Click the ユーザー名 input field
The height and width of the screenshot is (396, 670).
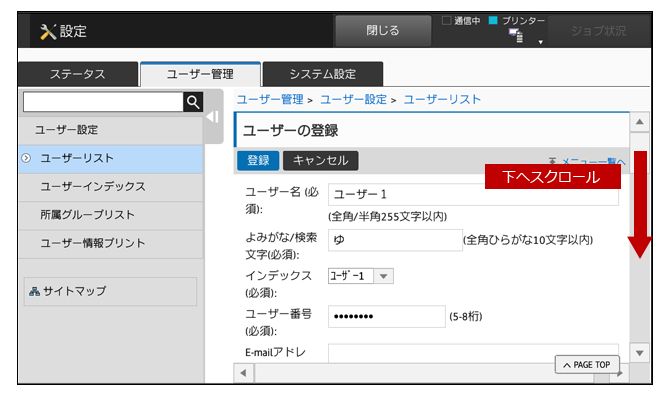473,194
